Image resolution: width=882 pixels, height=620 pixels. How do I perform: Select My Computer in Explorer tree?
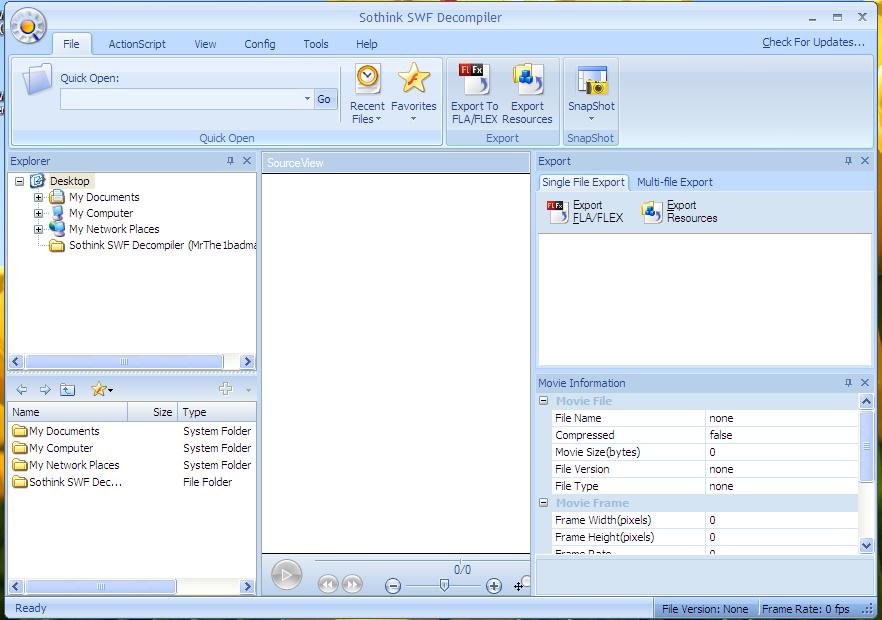coord(101,213)
